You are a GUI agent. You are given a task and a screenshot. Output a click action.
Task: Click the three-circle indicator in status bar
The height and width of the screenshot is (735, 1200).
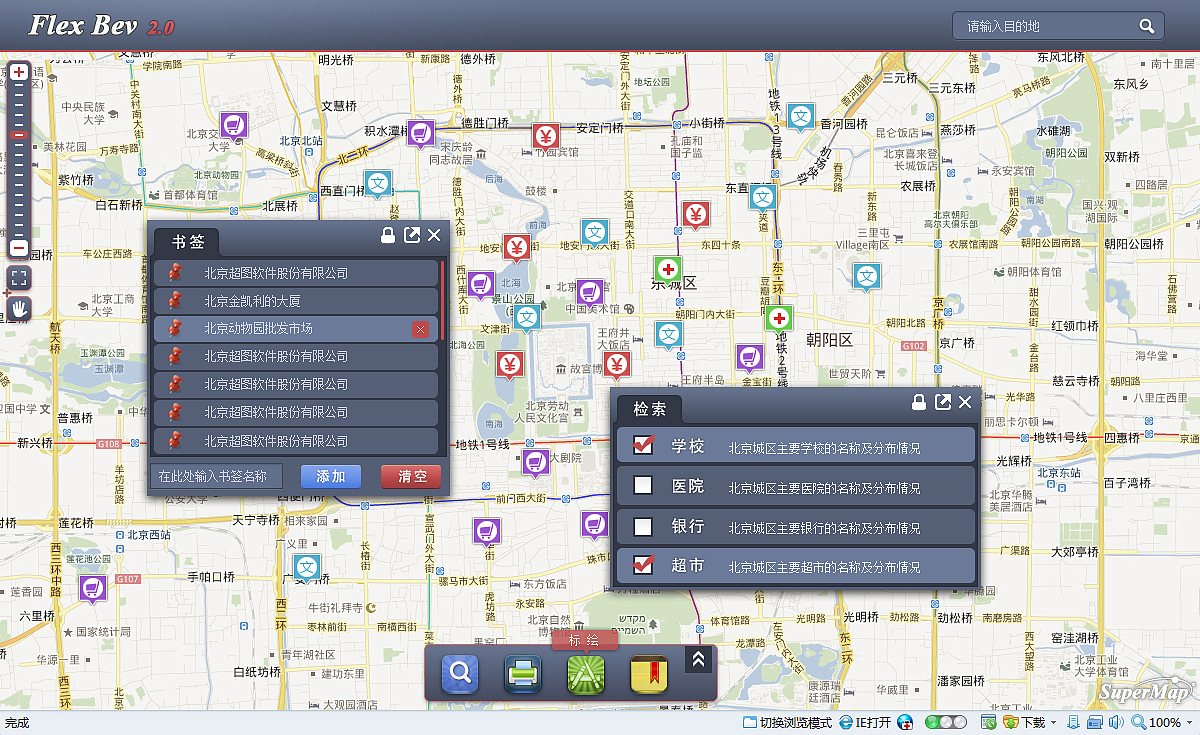[946, 722]
